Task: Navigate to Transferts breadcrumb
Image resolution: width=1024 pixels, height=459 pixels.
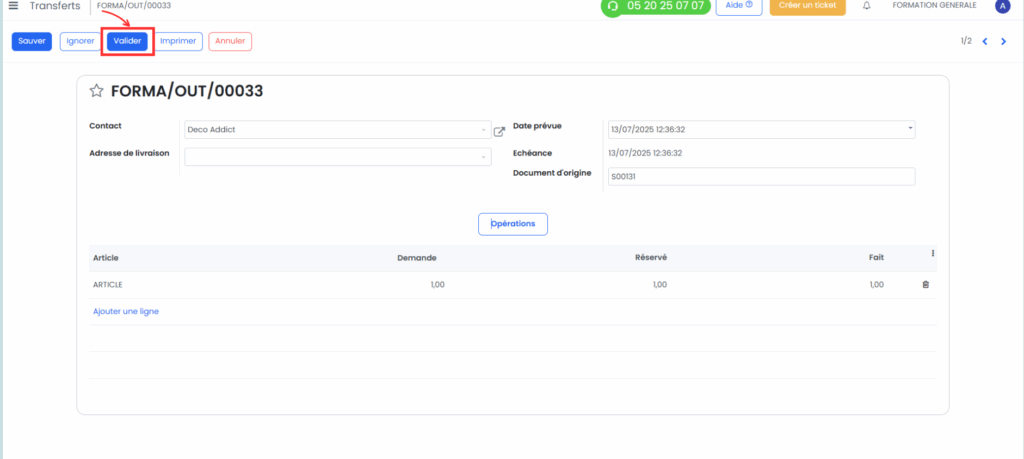Action: 55,6
